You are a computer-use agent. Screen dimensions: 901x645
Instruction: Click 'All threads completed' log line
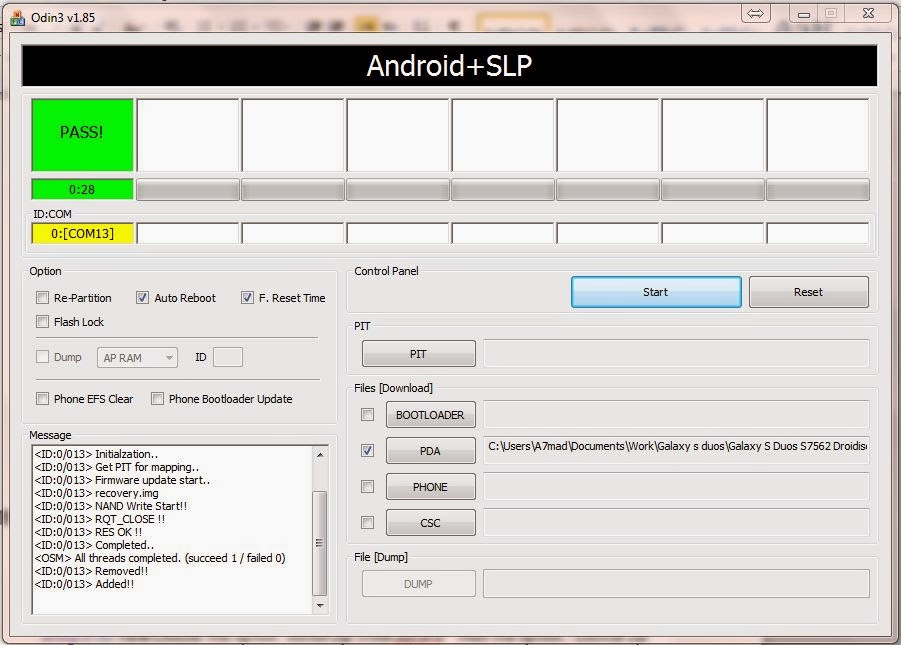160,558
